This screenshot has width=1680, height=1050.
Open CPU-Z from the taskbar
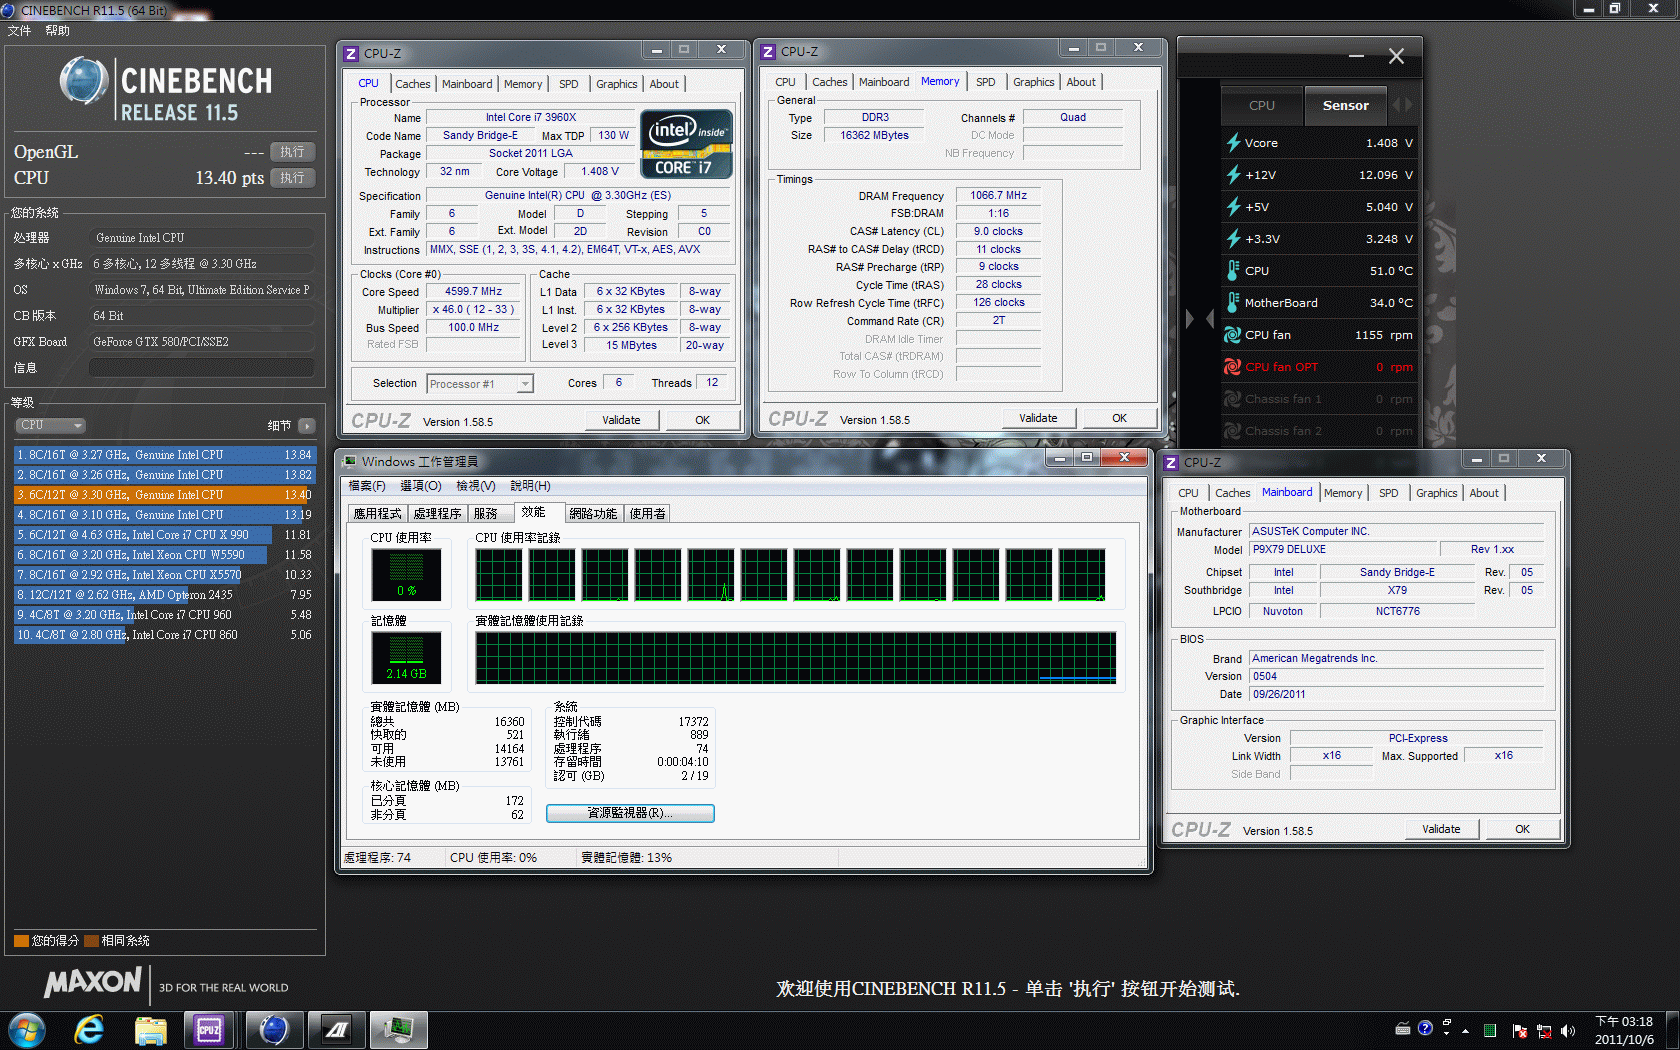[x=208, y=1029]
